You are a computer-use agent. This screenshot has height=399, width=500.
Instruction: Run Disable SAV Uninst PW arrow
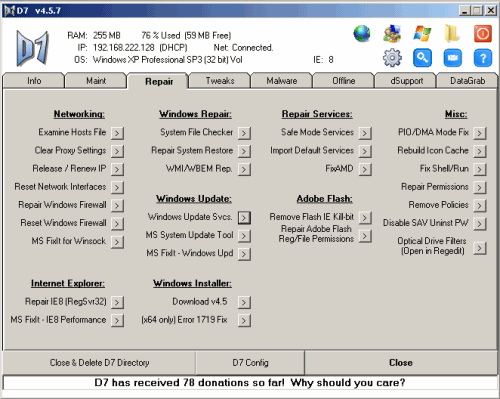[x=480, y=223]
